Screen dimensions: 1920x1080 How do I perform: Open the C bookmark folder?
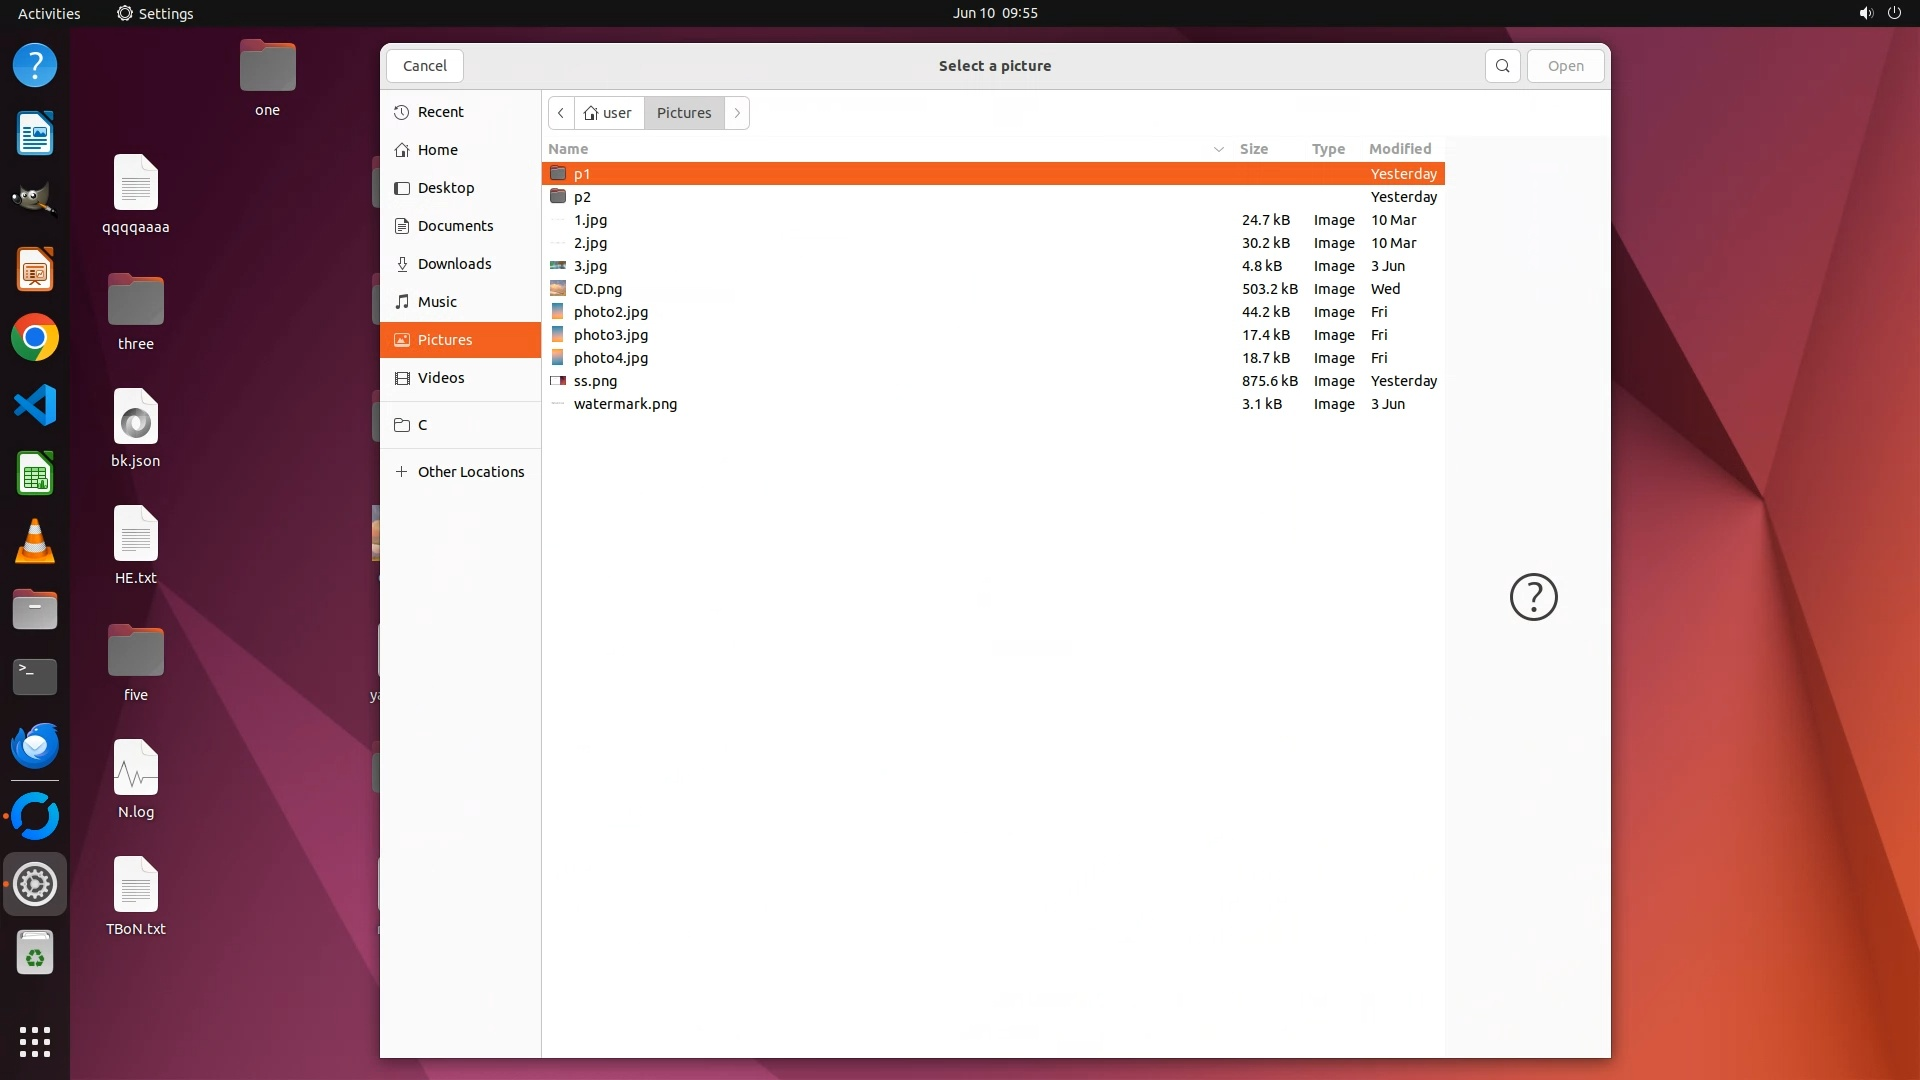[x=422, y=425]
